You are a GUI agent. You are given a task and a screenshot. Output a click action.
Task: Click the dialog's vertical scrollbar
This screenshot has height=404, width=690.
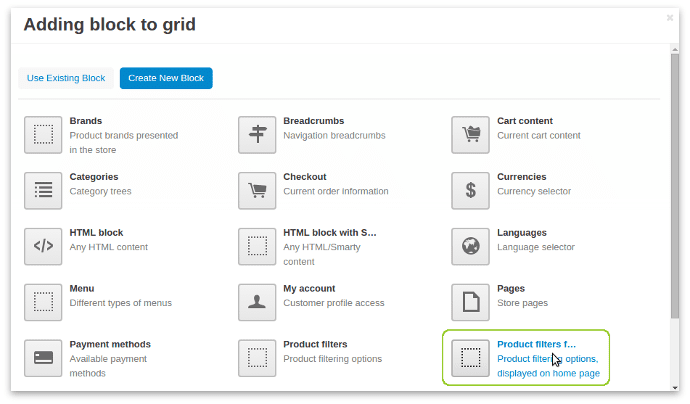[x=674, y=200]
